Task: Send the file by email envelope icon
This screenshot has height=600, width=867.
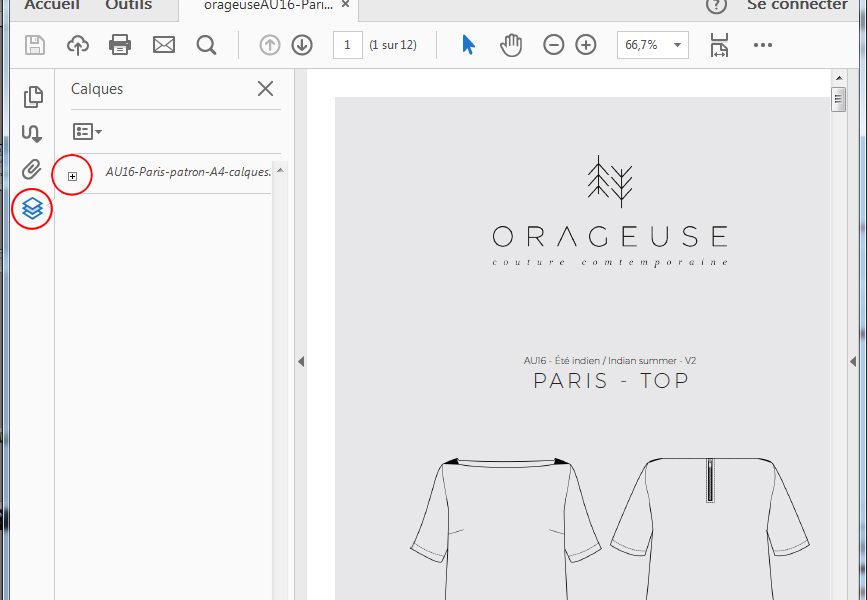Action: pos(164,45)
